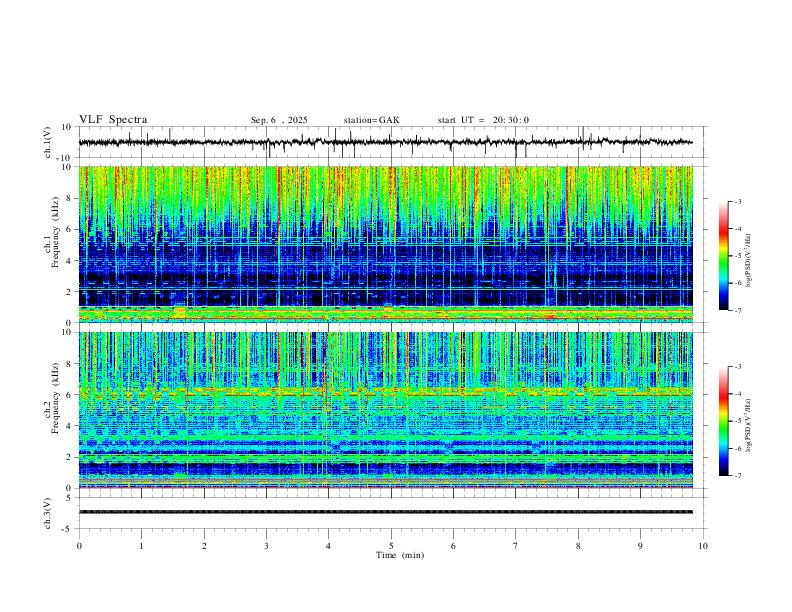Screen dimensions: 792x612
Task: Click the "start UT = 20:30:0" text
Action: pos(483,120)
